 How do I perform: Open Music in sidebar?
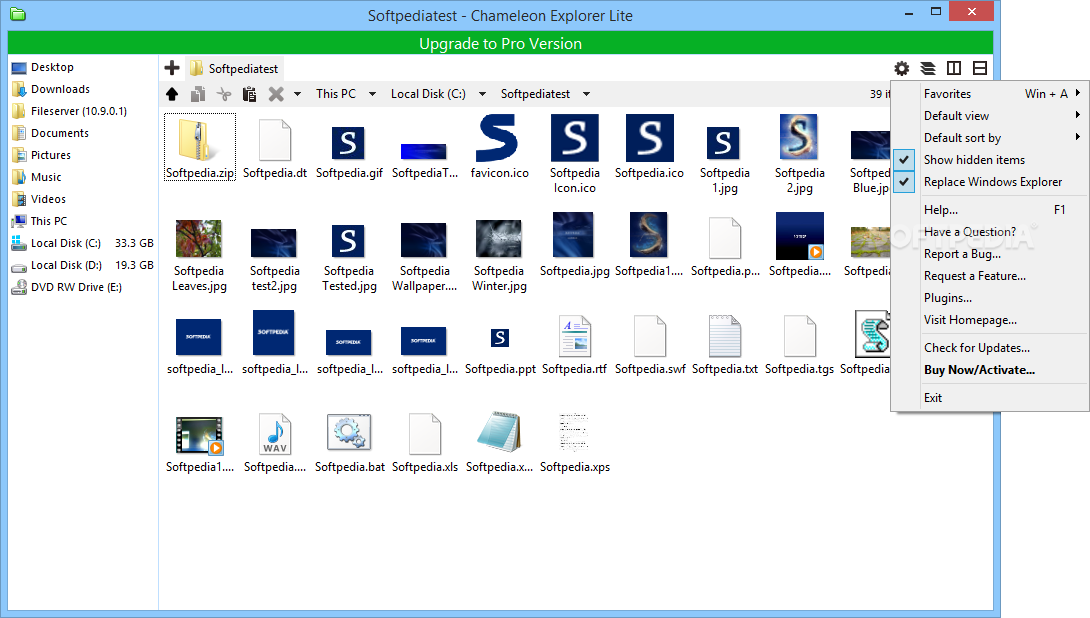pyautogui.click(x=36, y=177)
